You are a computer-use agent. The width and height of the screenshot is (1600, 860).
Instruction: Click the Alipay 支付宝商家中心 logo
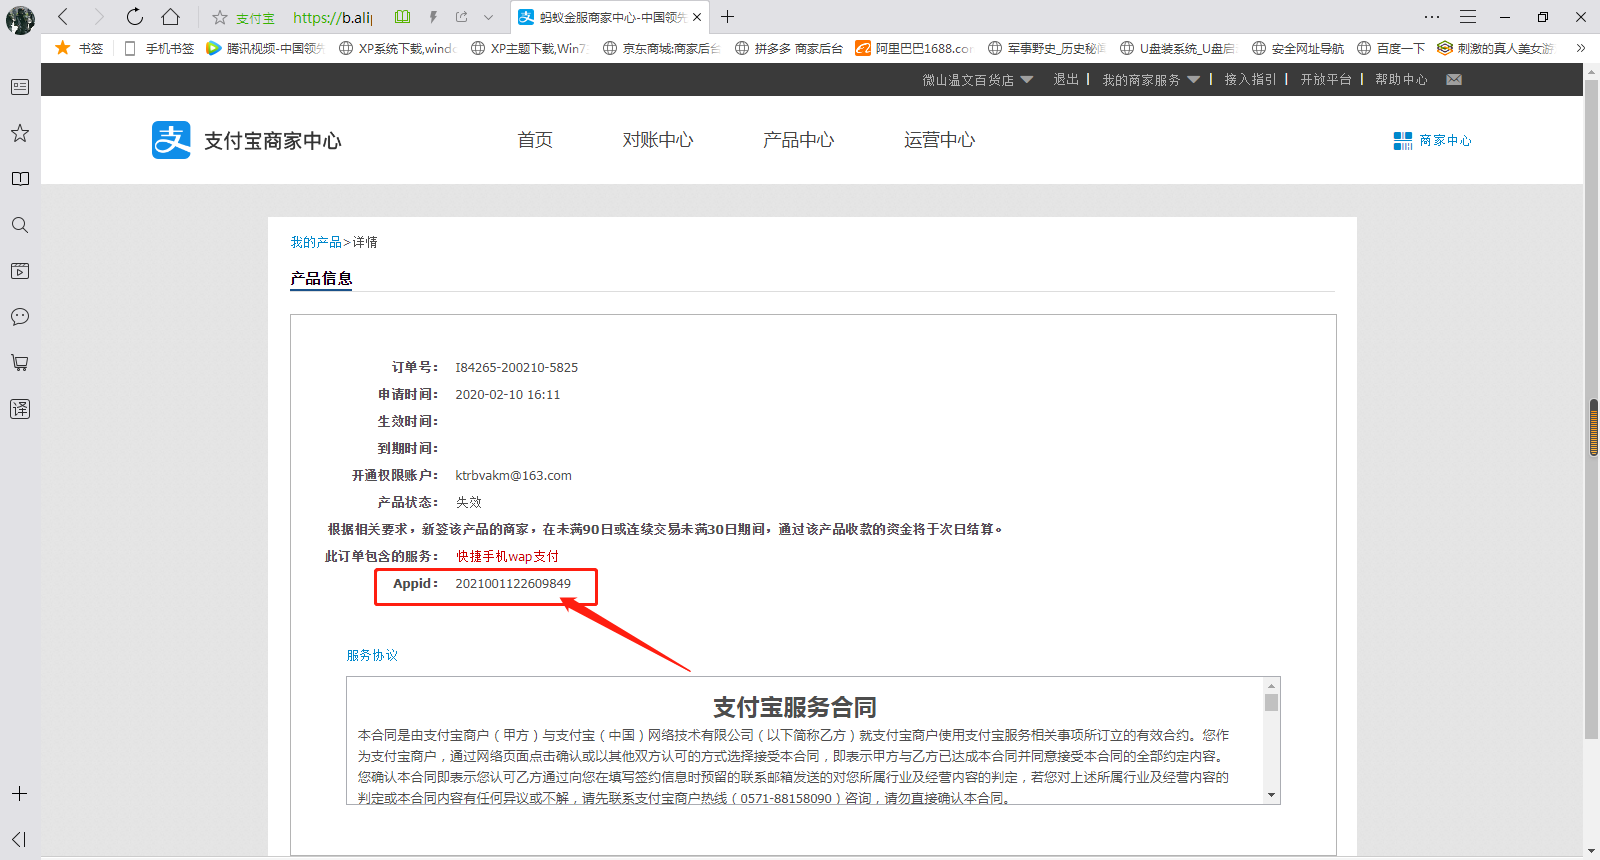tap(246, 140)
